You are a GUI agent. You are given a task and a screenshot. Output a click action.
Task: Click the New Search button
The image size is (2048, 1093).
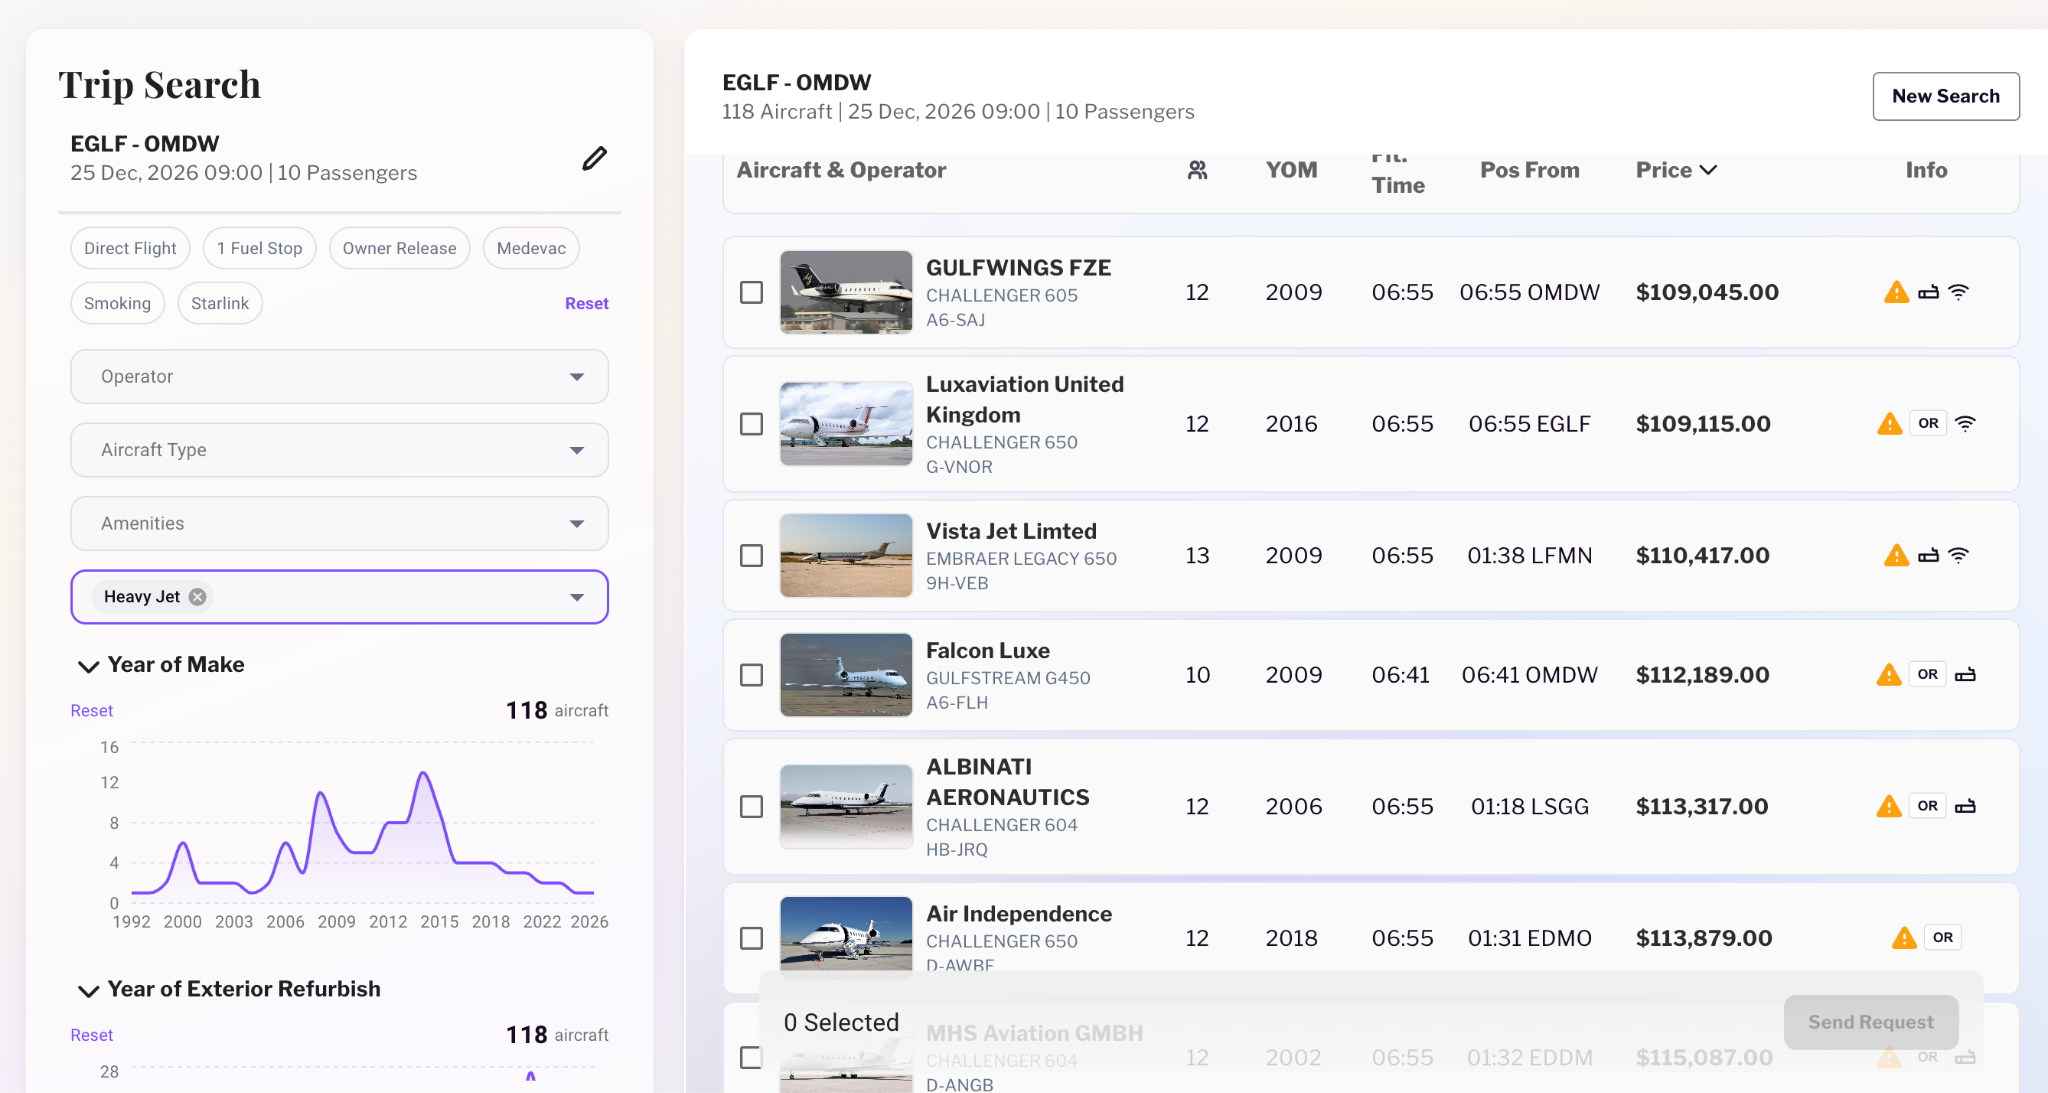[1945, 96]
